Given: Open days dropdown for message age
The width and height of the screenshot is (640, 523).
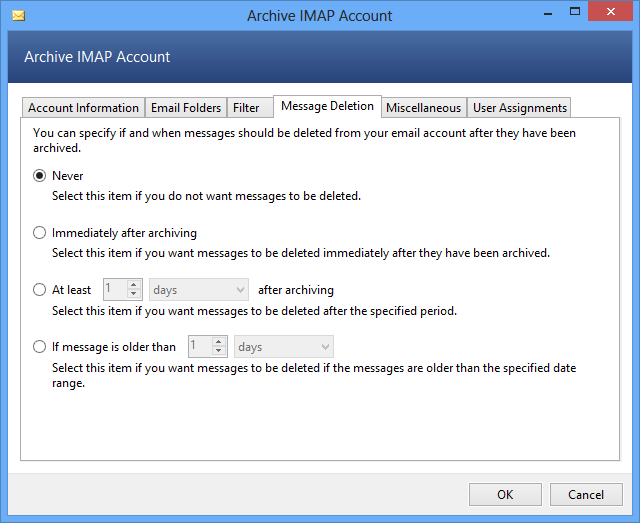Looking at the screenshot, I should point(284,347).
